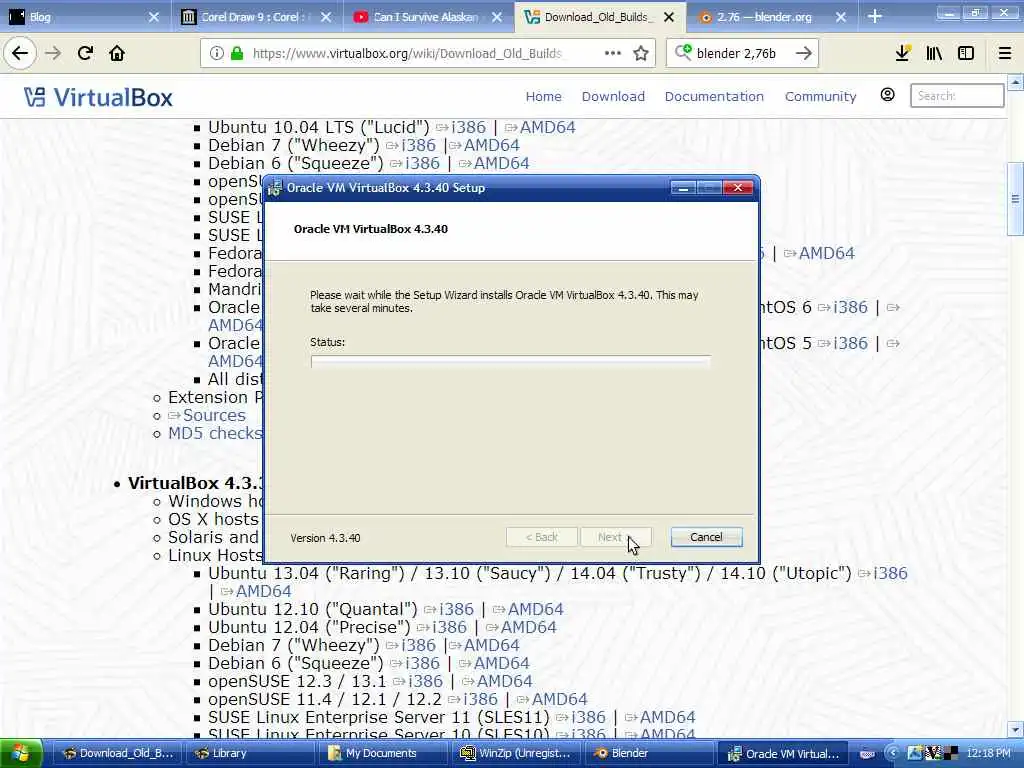
Task: Switch to Oracle VM VirtualBox taskbar button
Action: (x=784, y=754)
